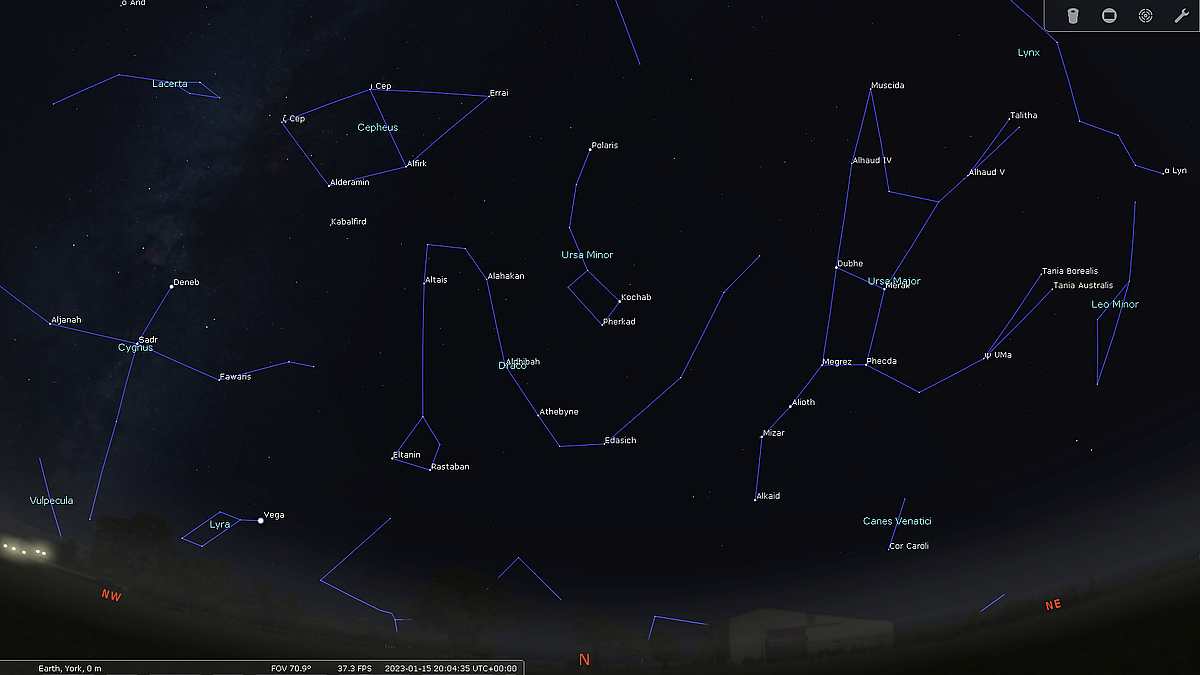Select the Tania Australis star label

pos(1083,286)
